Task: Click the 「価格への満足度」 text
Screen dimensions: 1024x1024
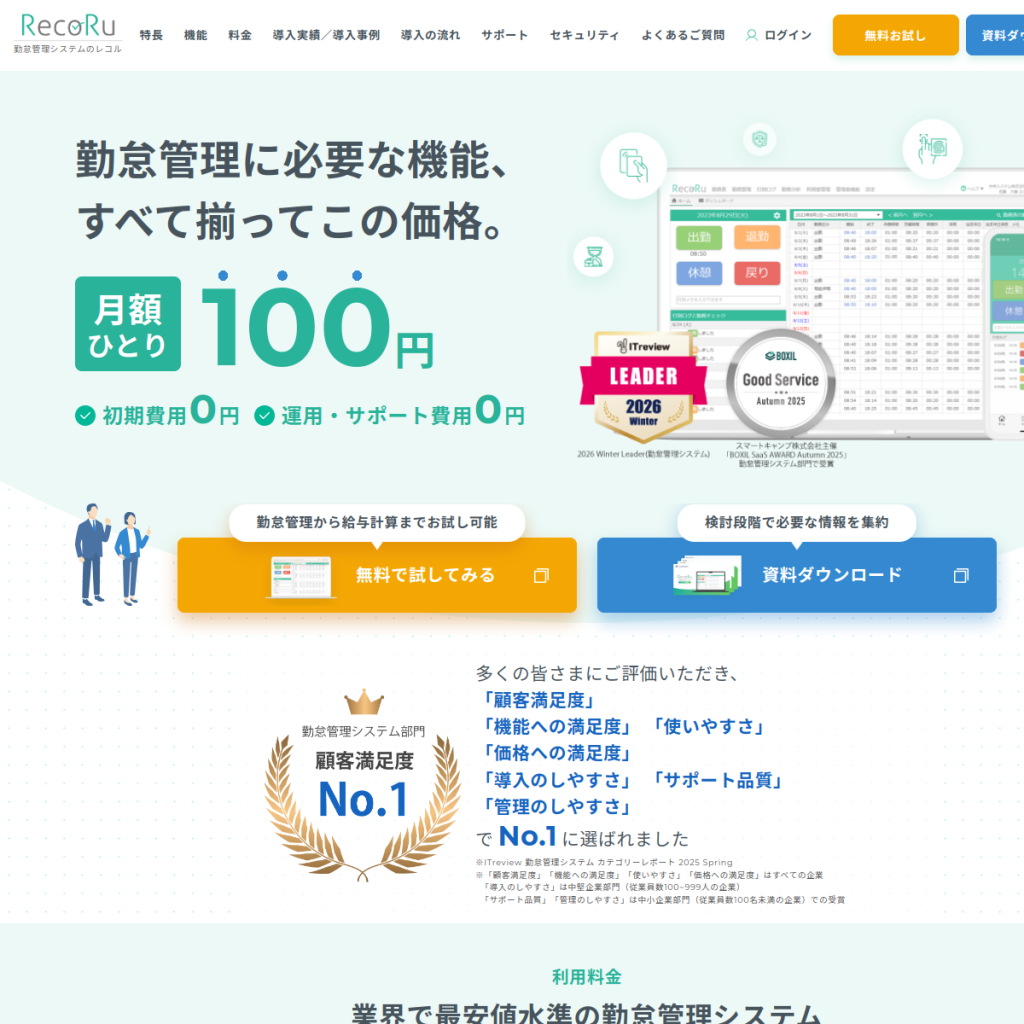Action: pos(556,754)
